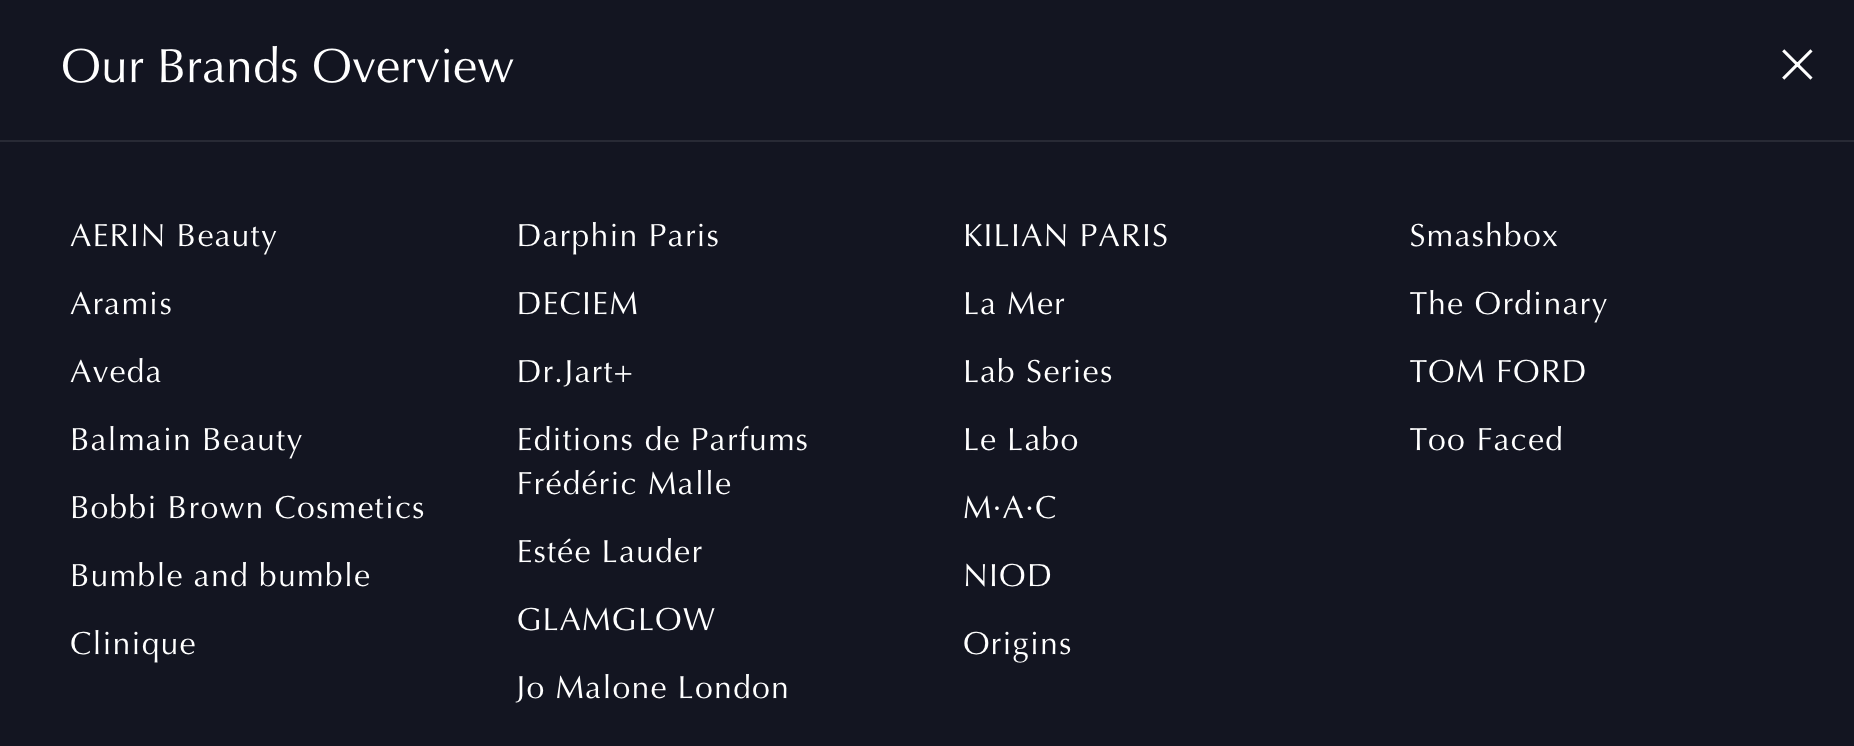
Task: Select Aveda from the brands list
Action: coord(116,372)
